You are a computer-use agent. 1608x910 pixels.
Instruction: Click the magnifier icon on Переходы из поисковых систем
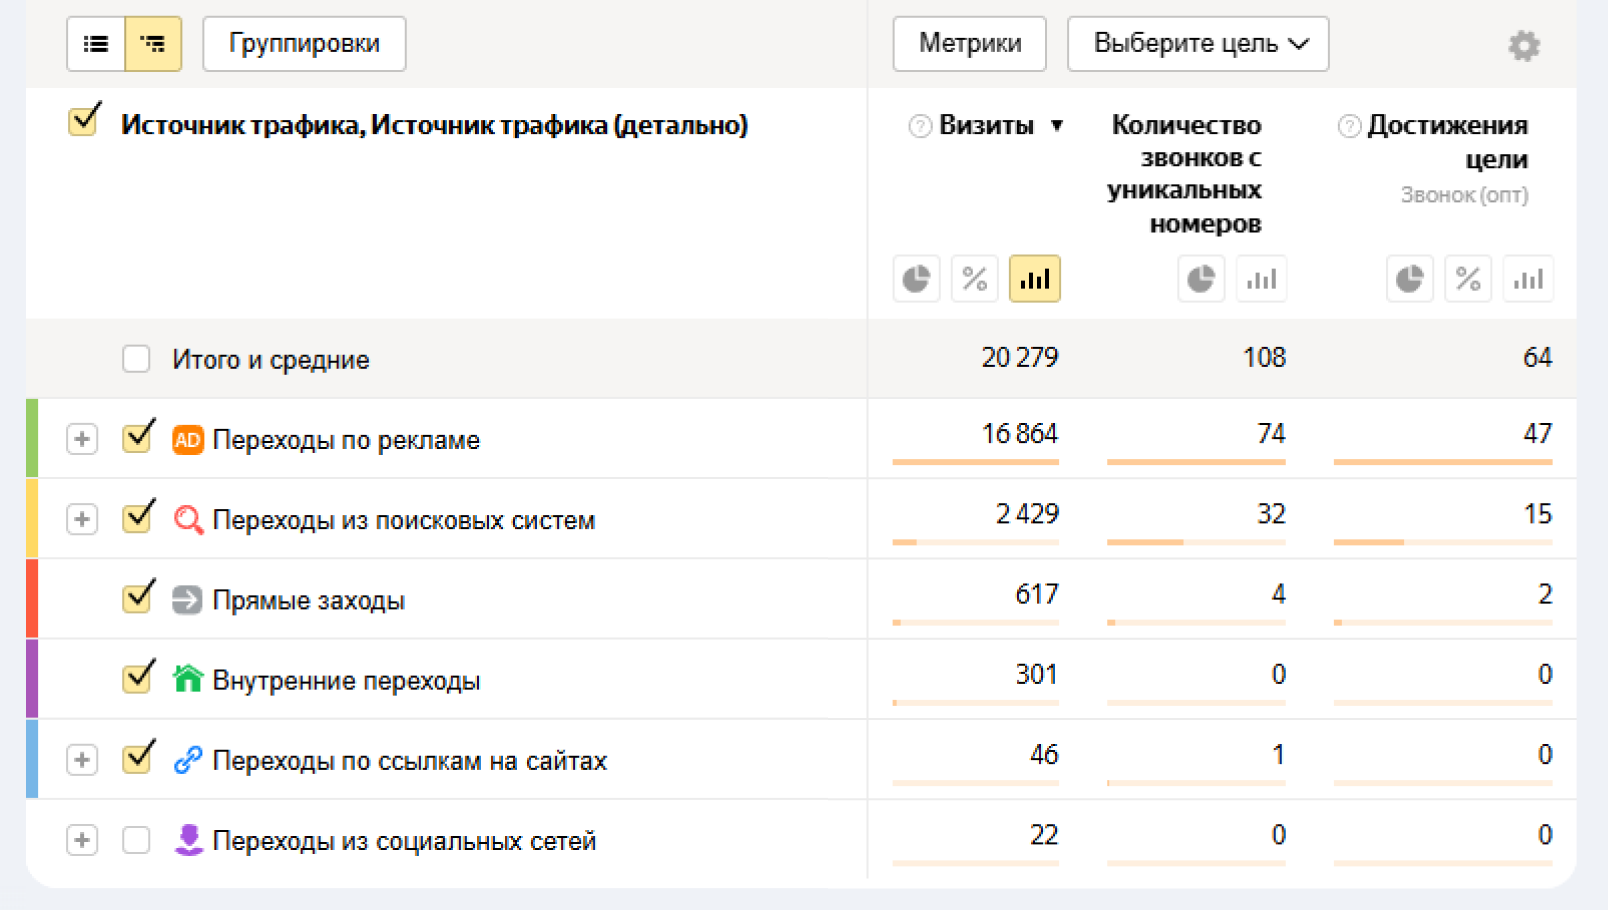(x=186, y=519)
